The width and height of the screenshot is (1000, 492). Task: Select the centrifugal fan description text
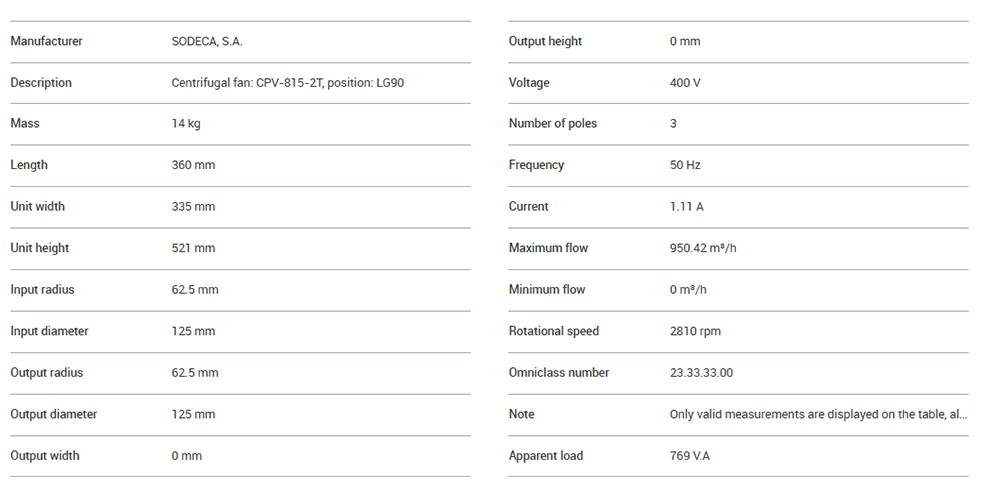point(288,83)
